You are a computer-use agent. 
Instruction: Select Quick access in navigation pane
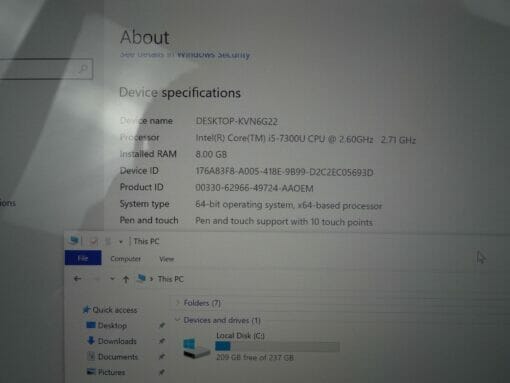(x=115, y=310)
